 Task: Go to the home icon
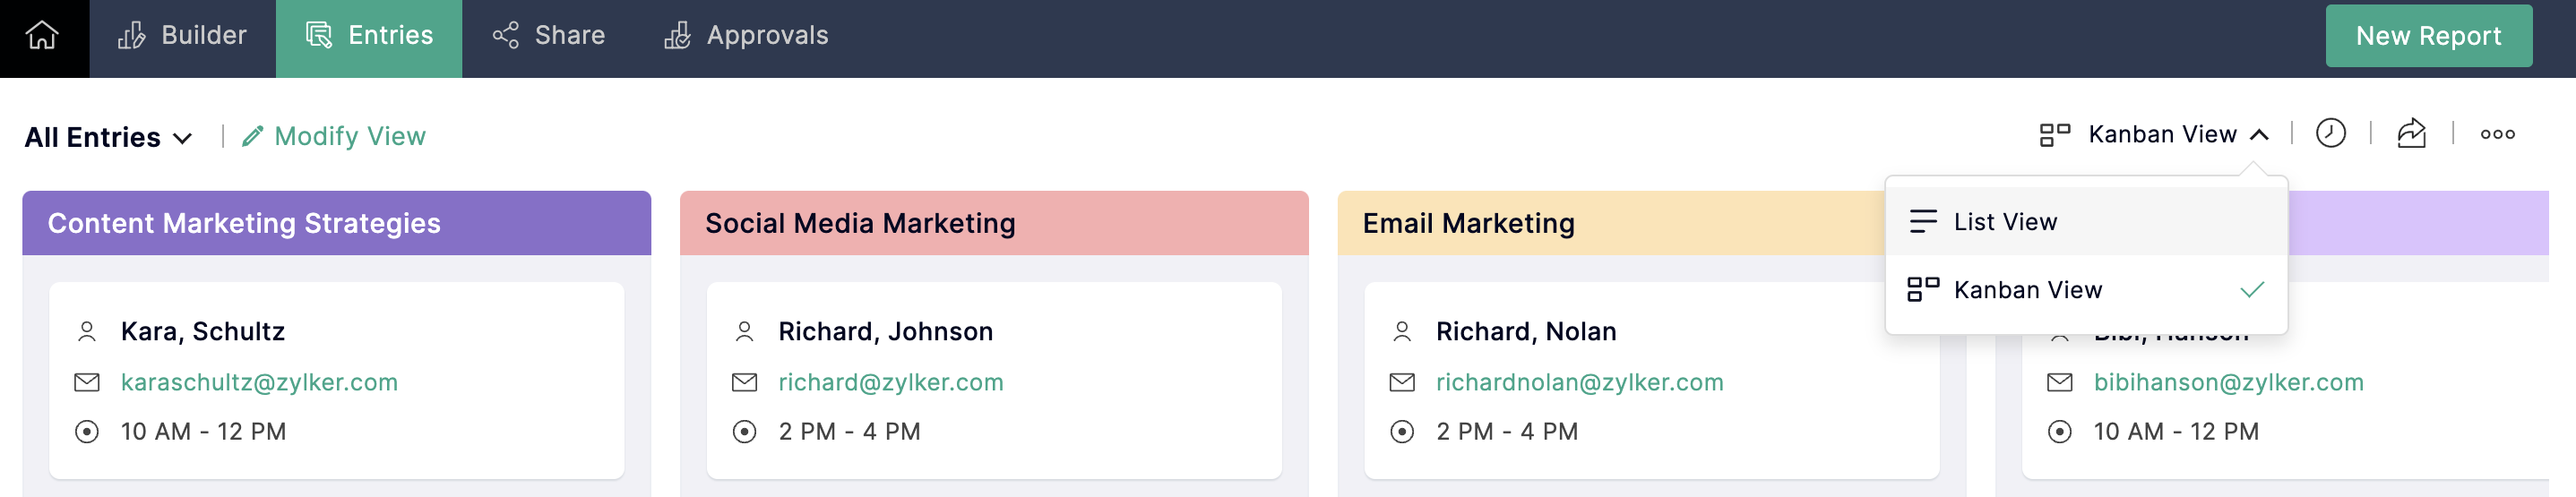[x=42, y=36]
